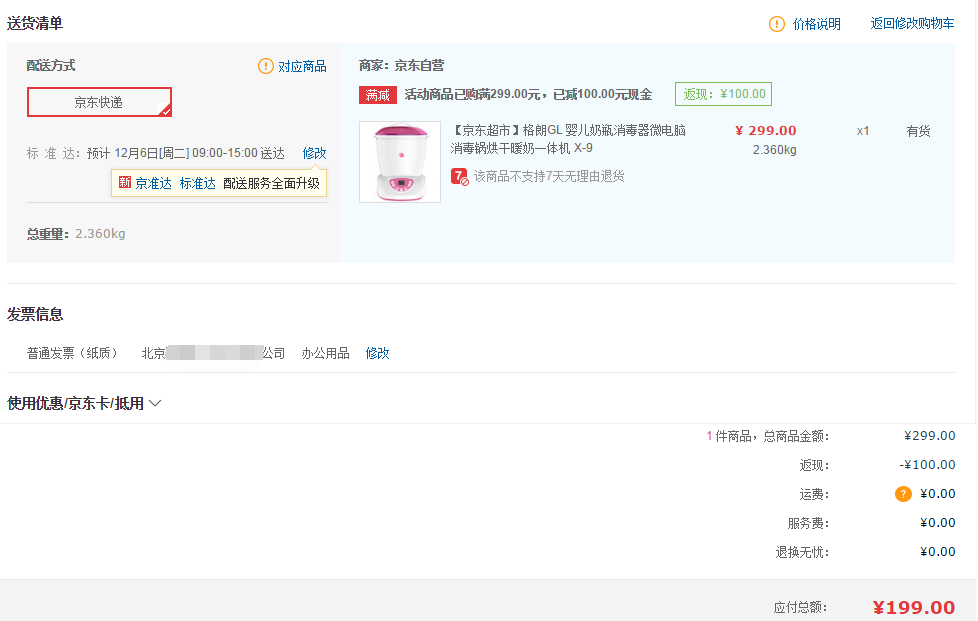Click the 有货 stock status
978x621 pixels.
[x=918, y=132]
